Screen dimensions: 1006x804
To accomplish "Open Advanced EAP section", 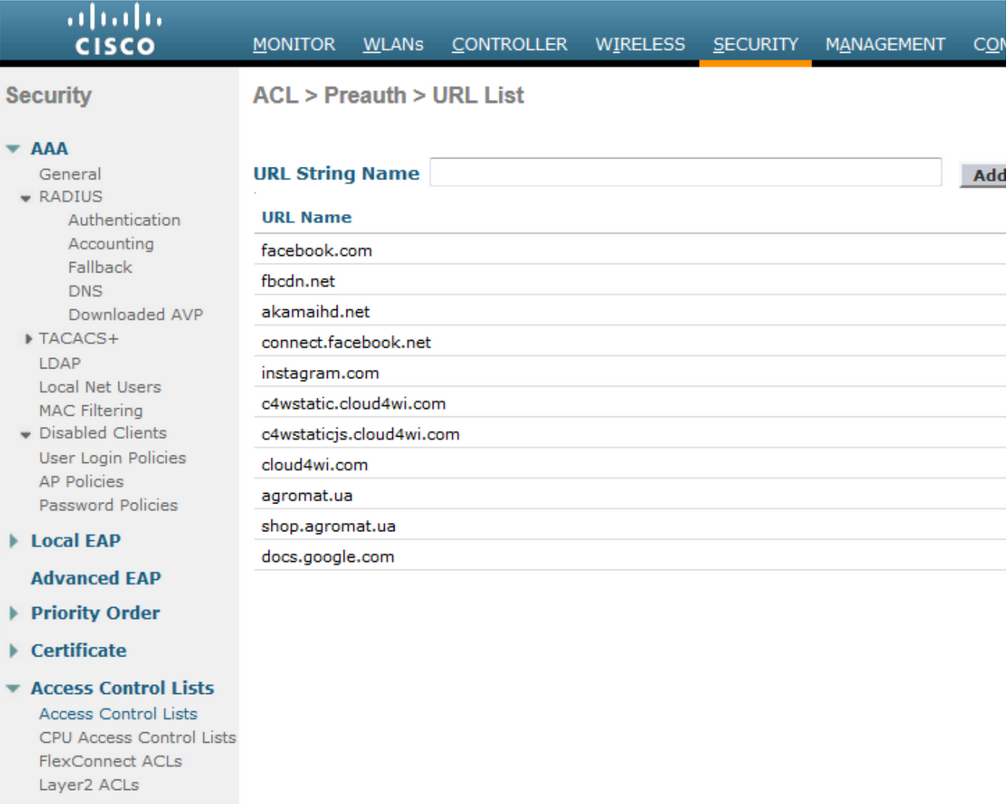I will coord(96,578).
